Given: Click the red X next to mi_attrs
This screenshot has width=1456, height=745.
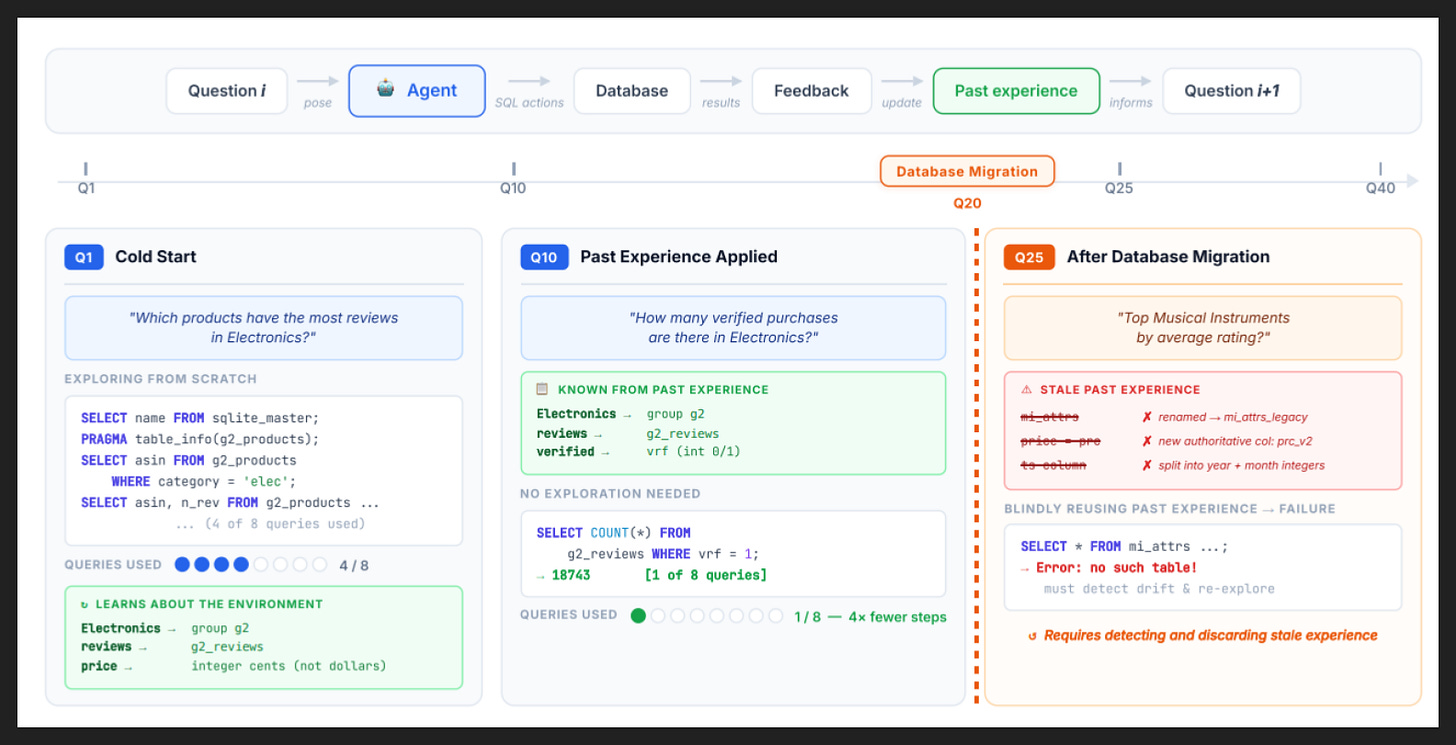Looking at the screenshot, I should pos(1147,417).
